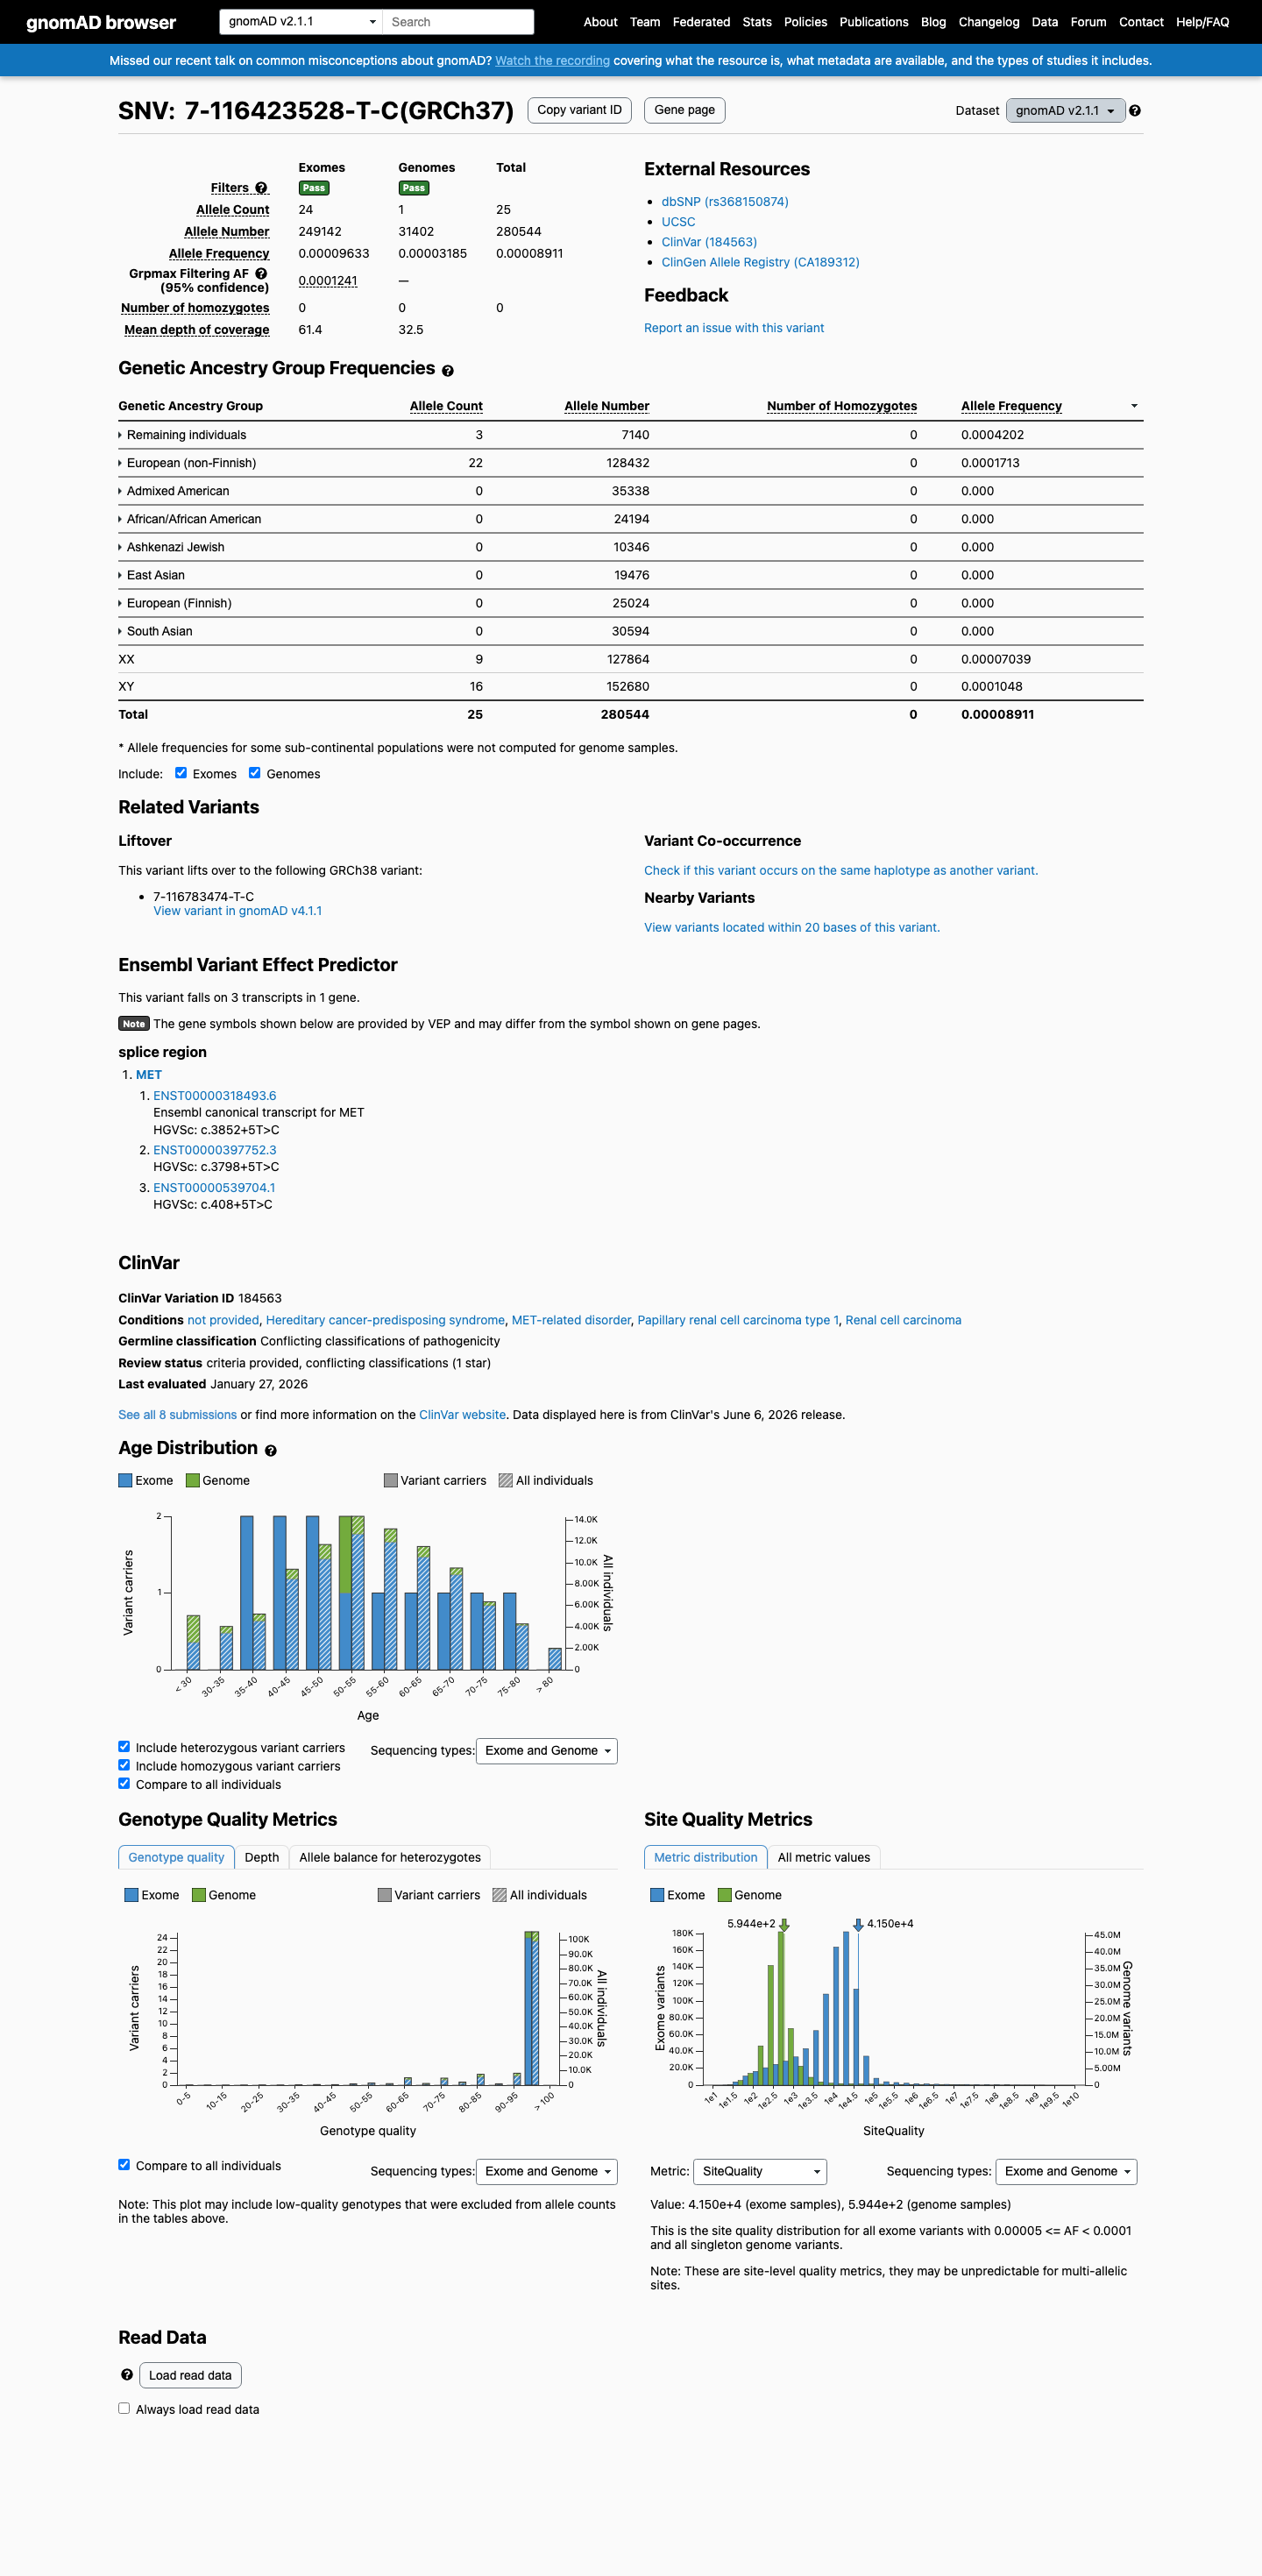Uncheck Include homozygous variant carriers
1262x2576 pixels.
tap(124, 1765)
